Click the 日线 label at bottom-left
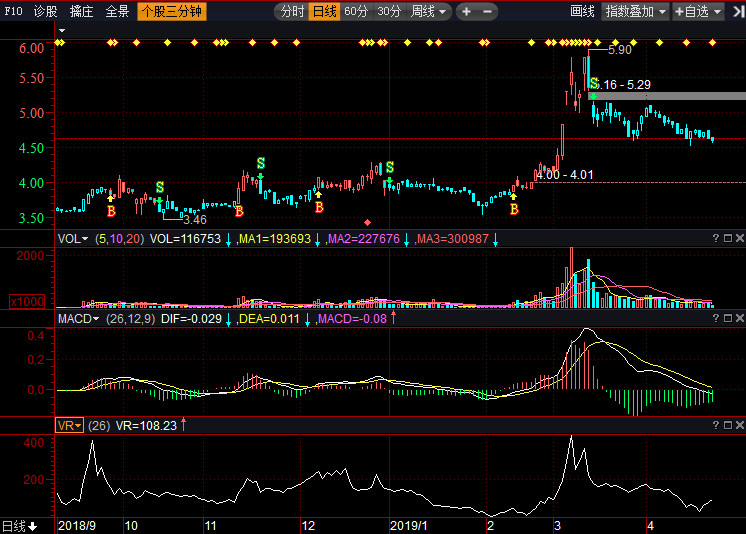Screen dimensions: 746x534 click(18, 526)
